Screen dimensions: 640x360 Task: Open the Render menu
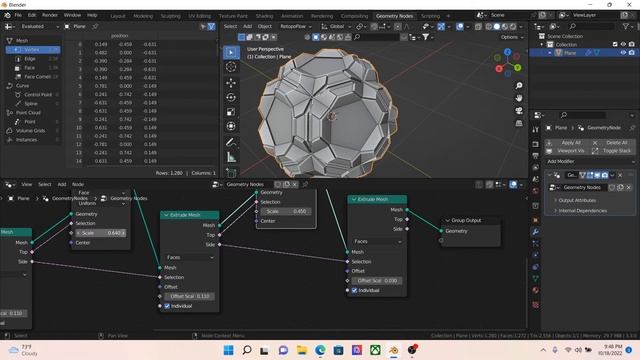click(x=50, y=15)
